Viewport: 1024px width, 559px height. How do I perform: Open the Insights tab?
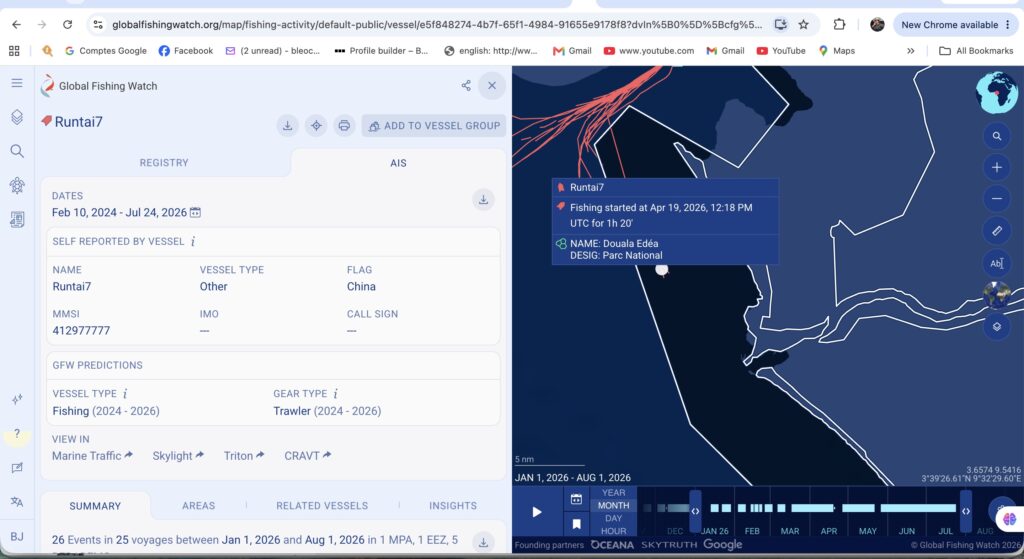click(x=453, y=506)
